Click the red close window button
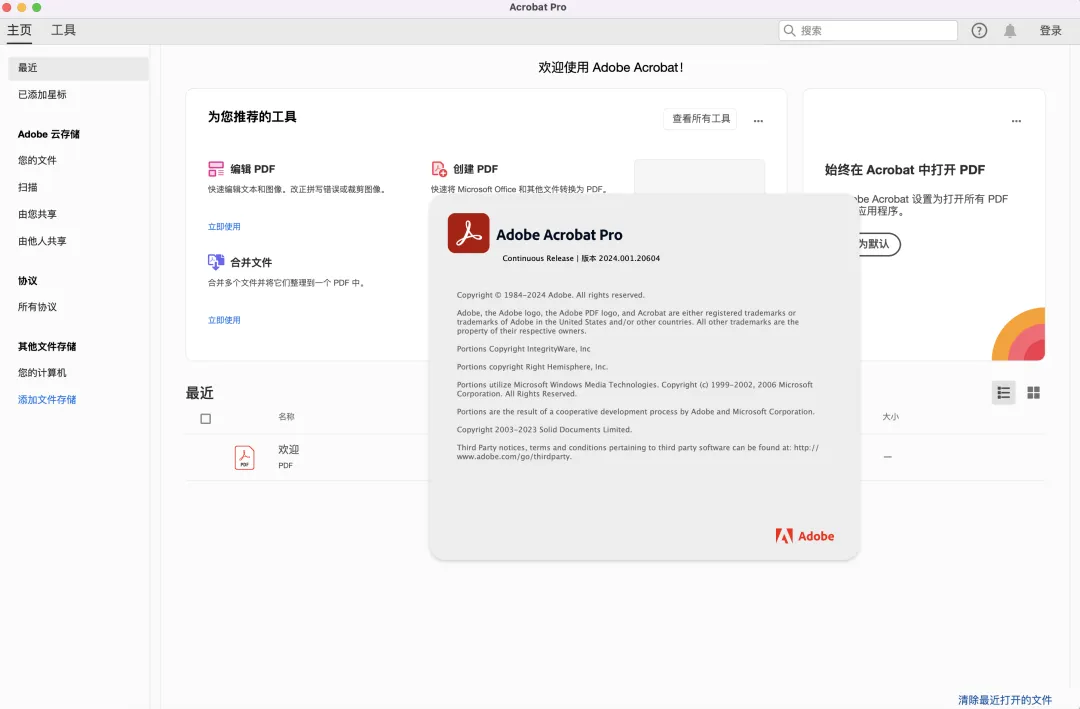The height and width of the screenshot is (709, 1080). click(x=7, y=7)
